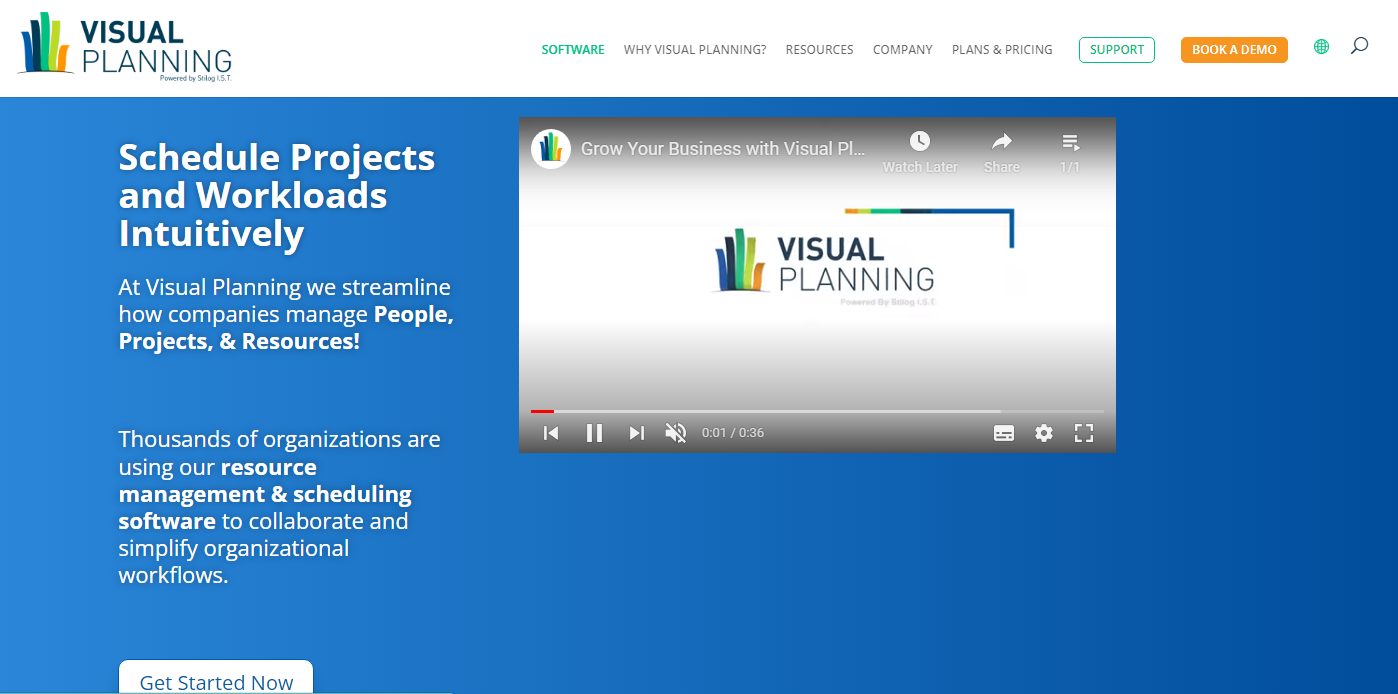Click the text "People, Projects, & Resources!"
This screenshot has height=694, width=1398.
click(x=286, y=328)
